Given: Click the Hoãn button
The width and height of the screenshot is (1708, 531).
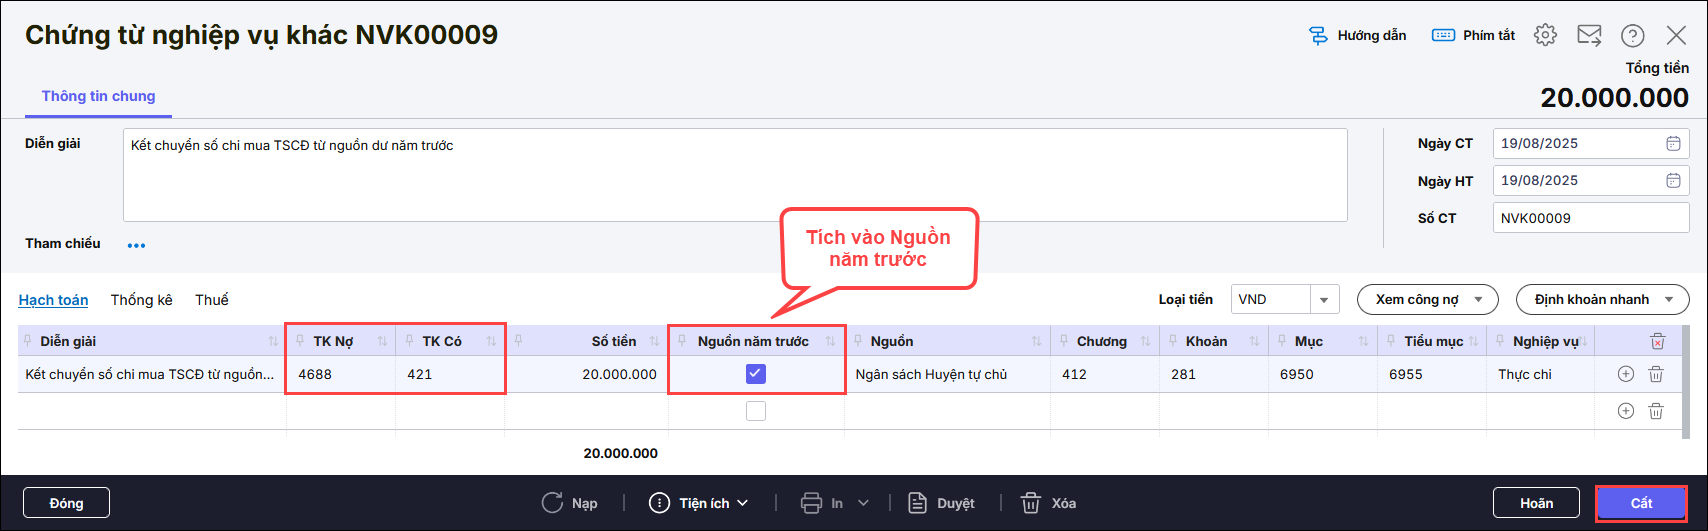Looking at the screenshot, I should click(x=1536, y=503).
